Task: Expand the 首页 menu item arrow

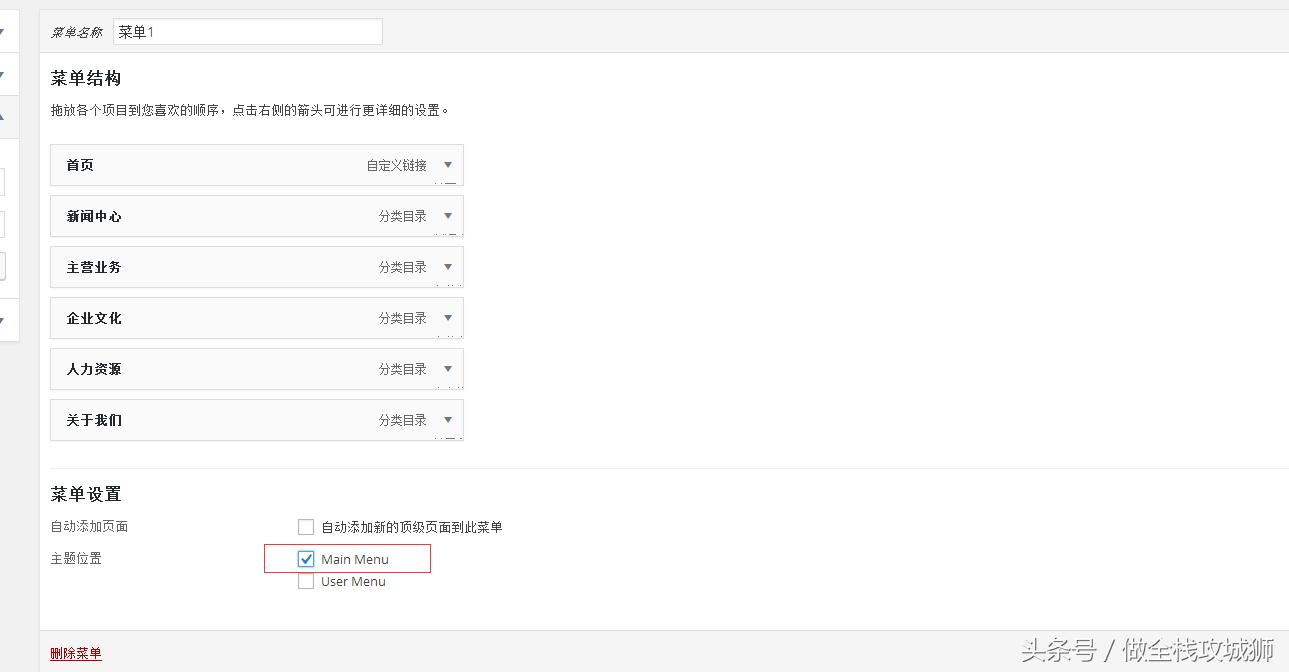Action: point(447,165)
